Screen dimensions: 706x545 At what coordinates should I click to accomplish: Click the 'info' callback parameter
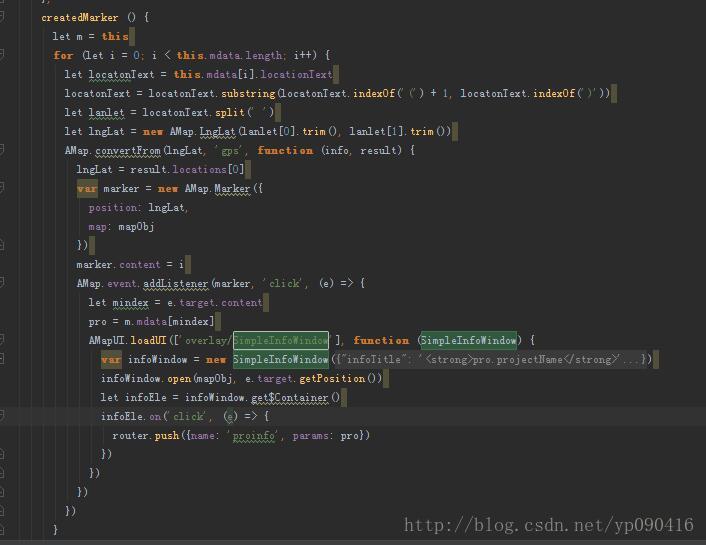(336, 150)
